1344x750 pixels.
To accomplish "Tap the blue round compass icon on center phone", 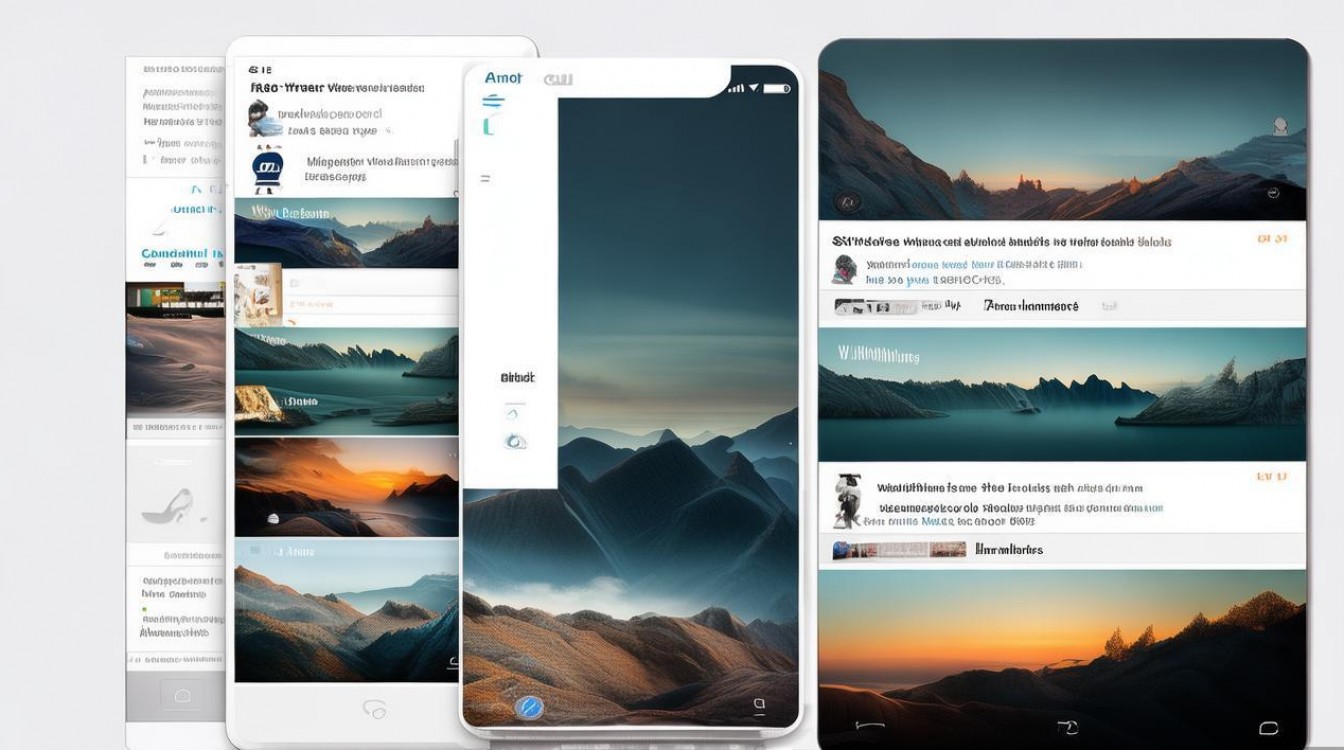I will (x=528, y=708).
